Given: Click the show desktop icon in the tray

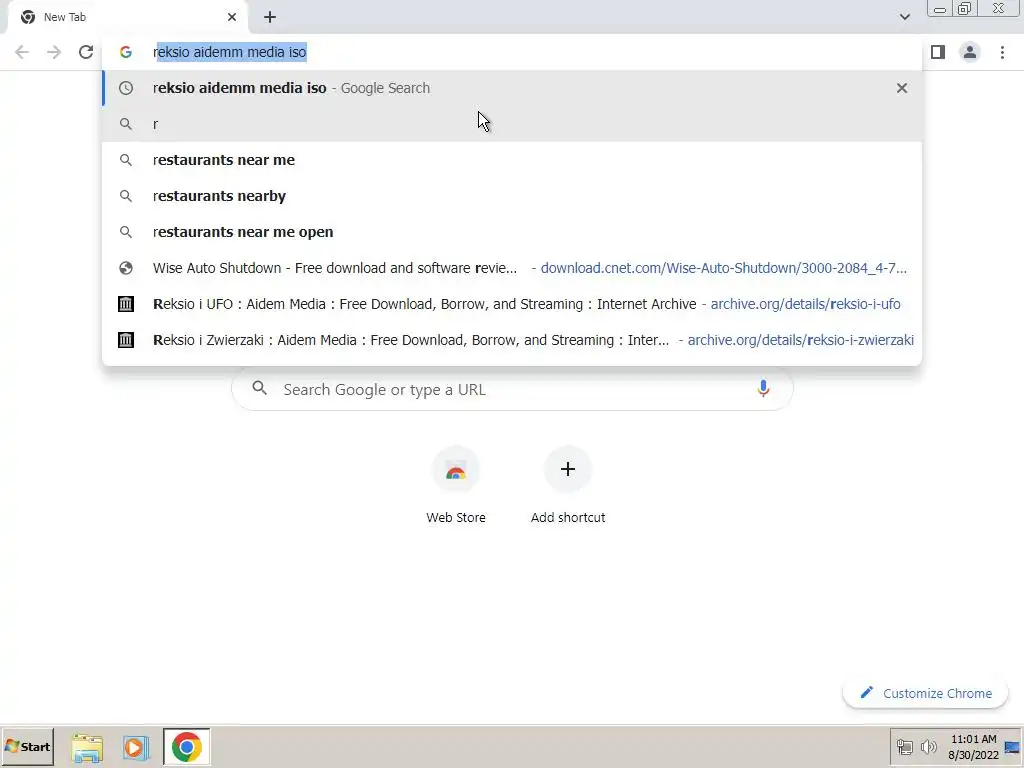Looking at the screenshot, I should tap(1013, 747).
